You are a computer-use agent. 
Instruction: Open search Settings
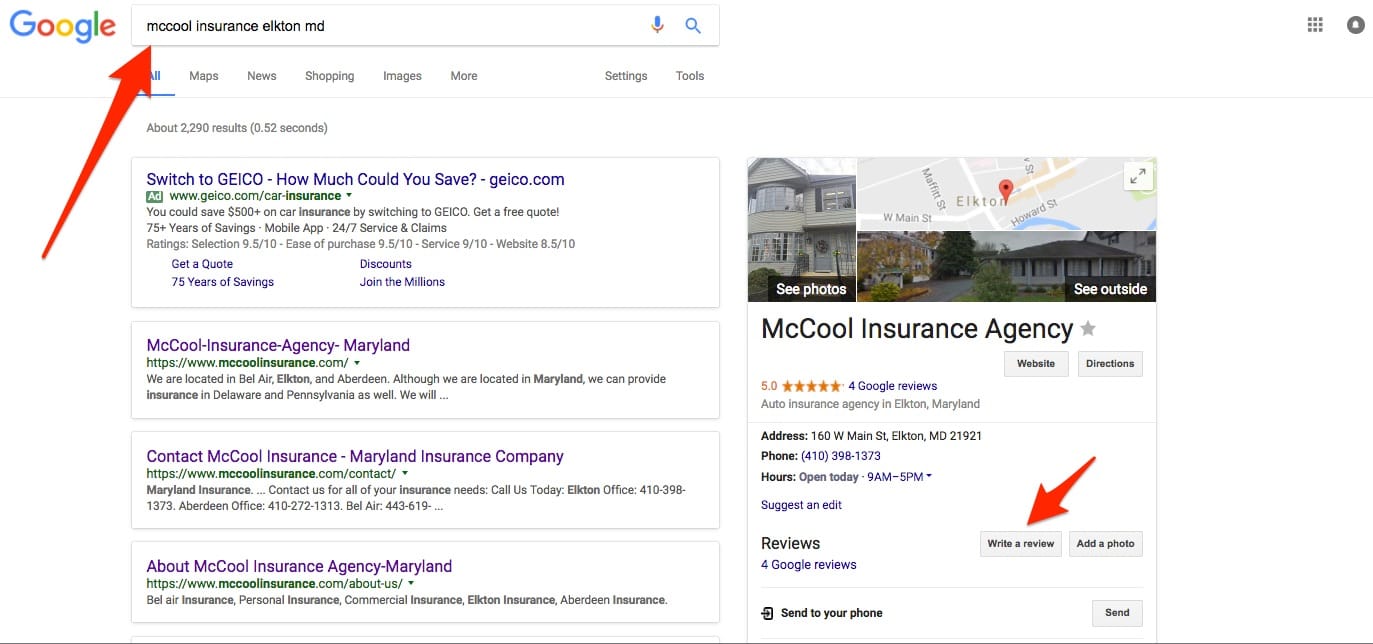tap(626, 76)
